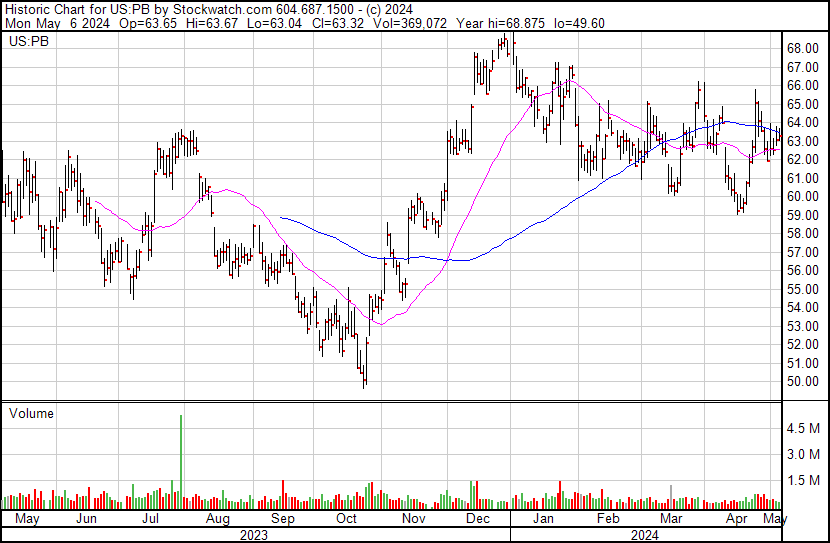The height and width of the screenshot is (543, 830).
Task: Click the Vol=369,072 header value
Action: click(410, 23)
